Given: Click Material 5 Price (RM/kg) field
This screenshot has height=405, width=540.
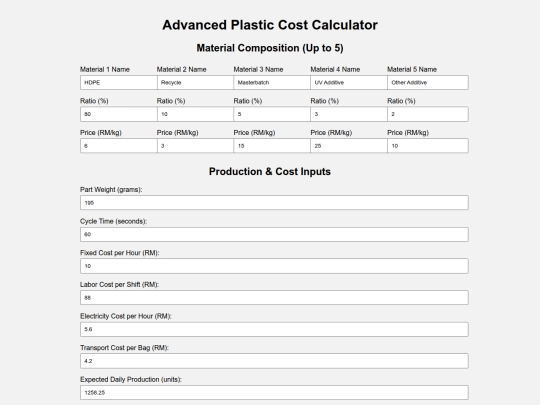Looking at the screenshot, I should pyautogui.click(x=428, y=146).
